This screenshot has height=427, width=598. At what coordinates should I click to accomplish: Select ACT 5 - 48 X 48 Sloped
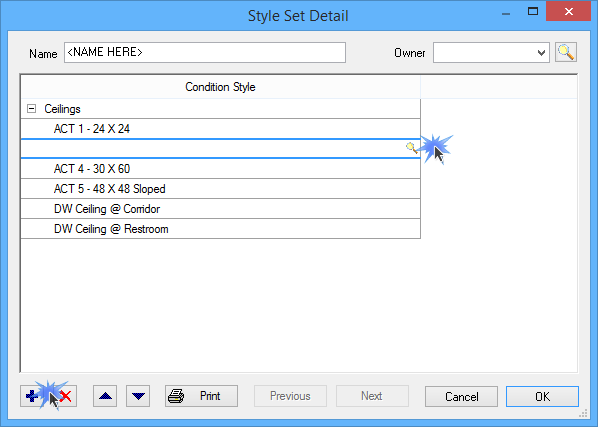tap(220, 189)
